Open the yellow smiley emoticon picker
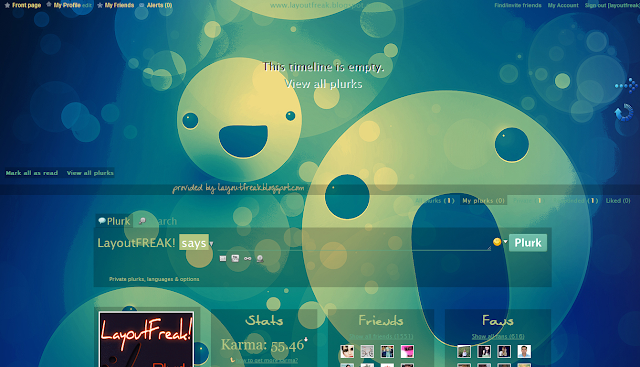This screenshot has height=367, width=640. tap(497, 242)
